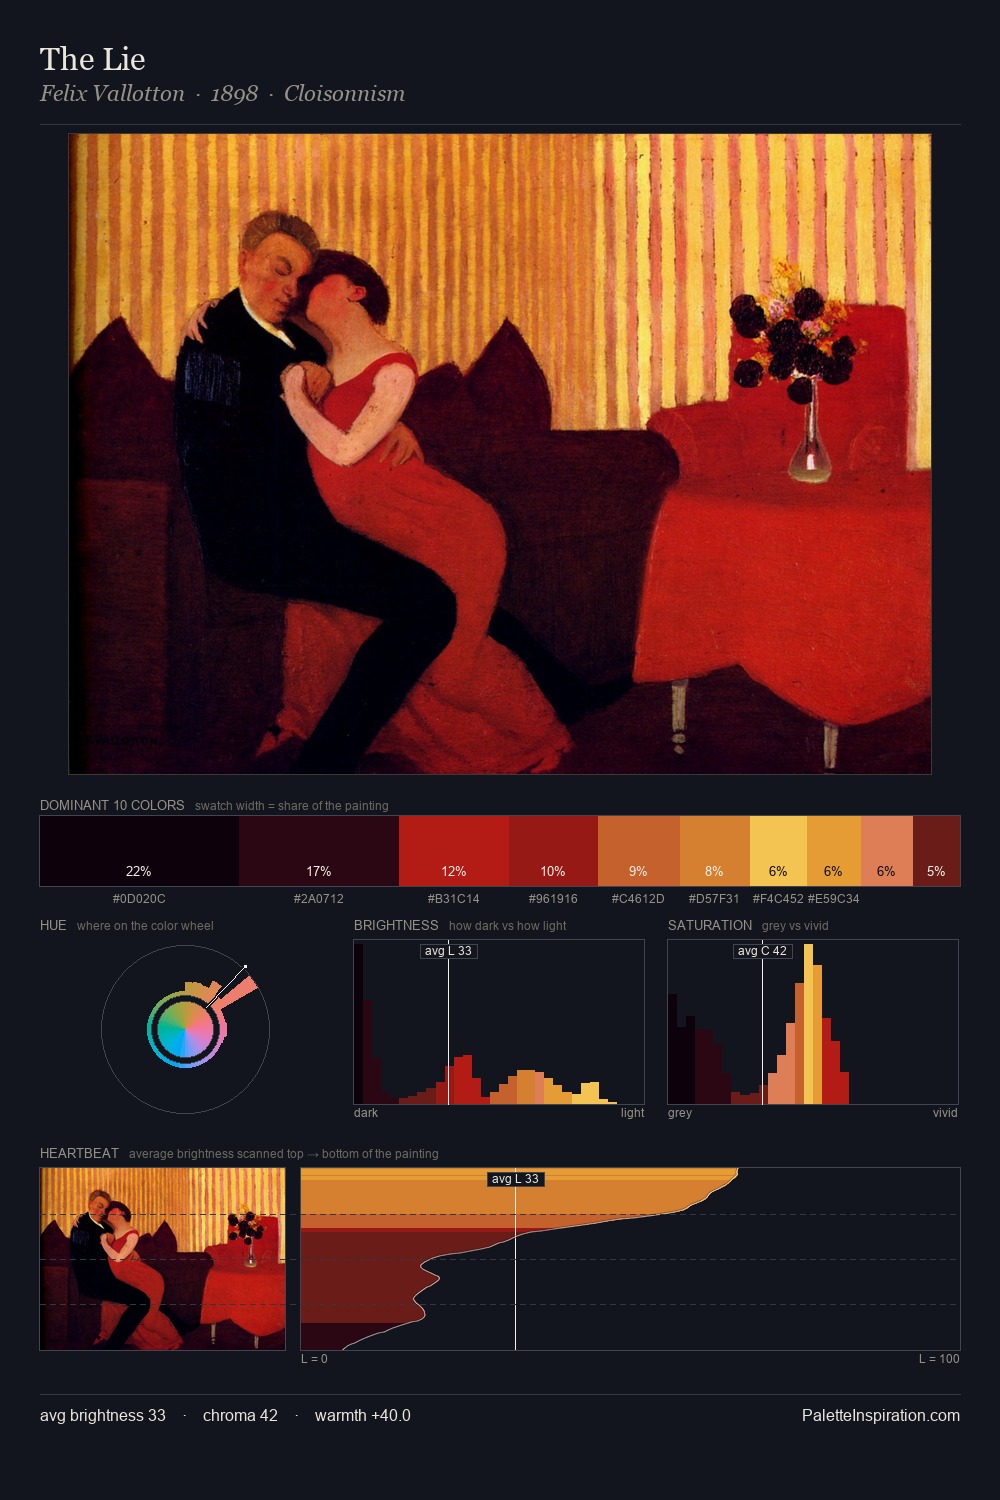Click the "DOMINANT 10 COLORS" heading
Screen dimensions: 1000x1500
pos(112,805)
